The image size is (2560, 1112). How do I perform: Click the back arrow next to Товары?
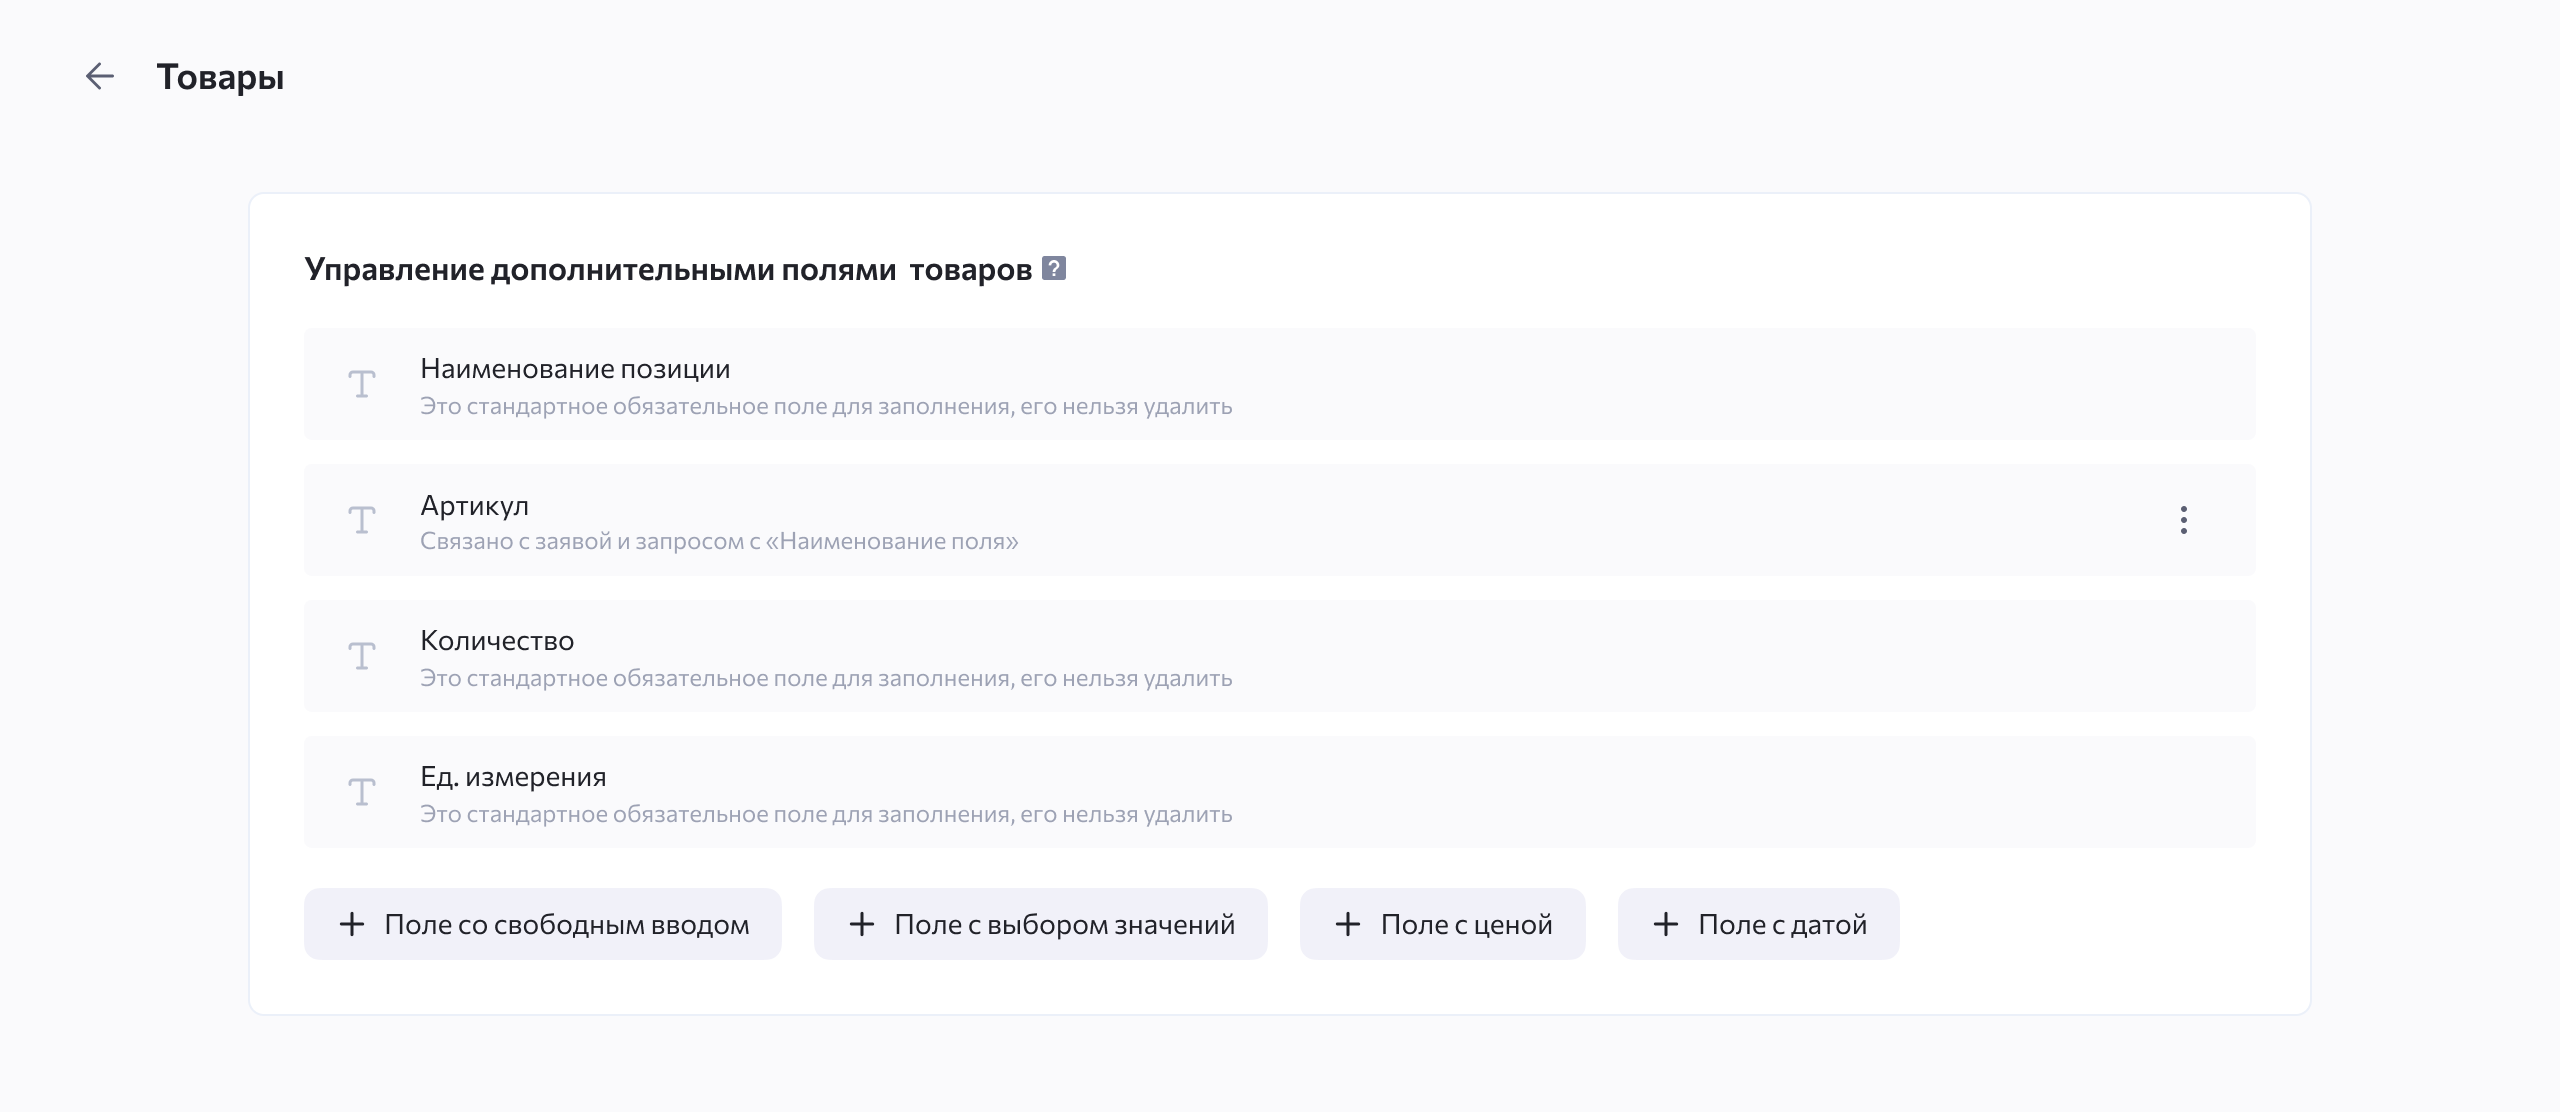(x=100, y=76)
